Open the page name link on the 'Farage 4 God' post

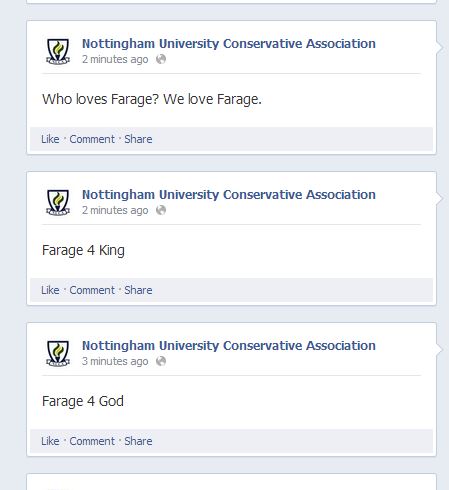pyautogui.click(x=229, y=346)
